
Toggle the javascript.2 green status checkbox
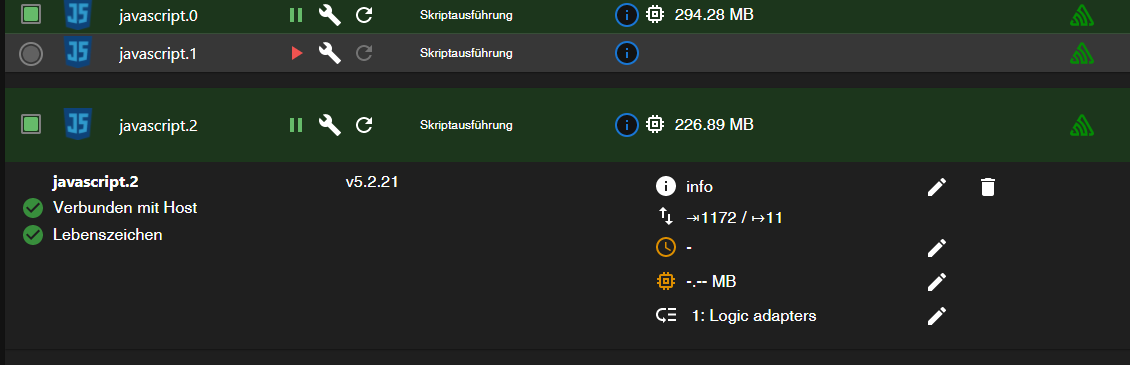30,124
